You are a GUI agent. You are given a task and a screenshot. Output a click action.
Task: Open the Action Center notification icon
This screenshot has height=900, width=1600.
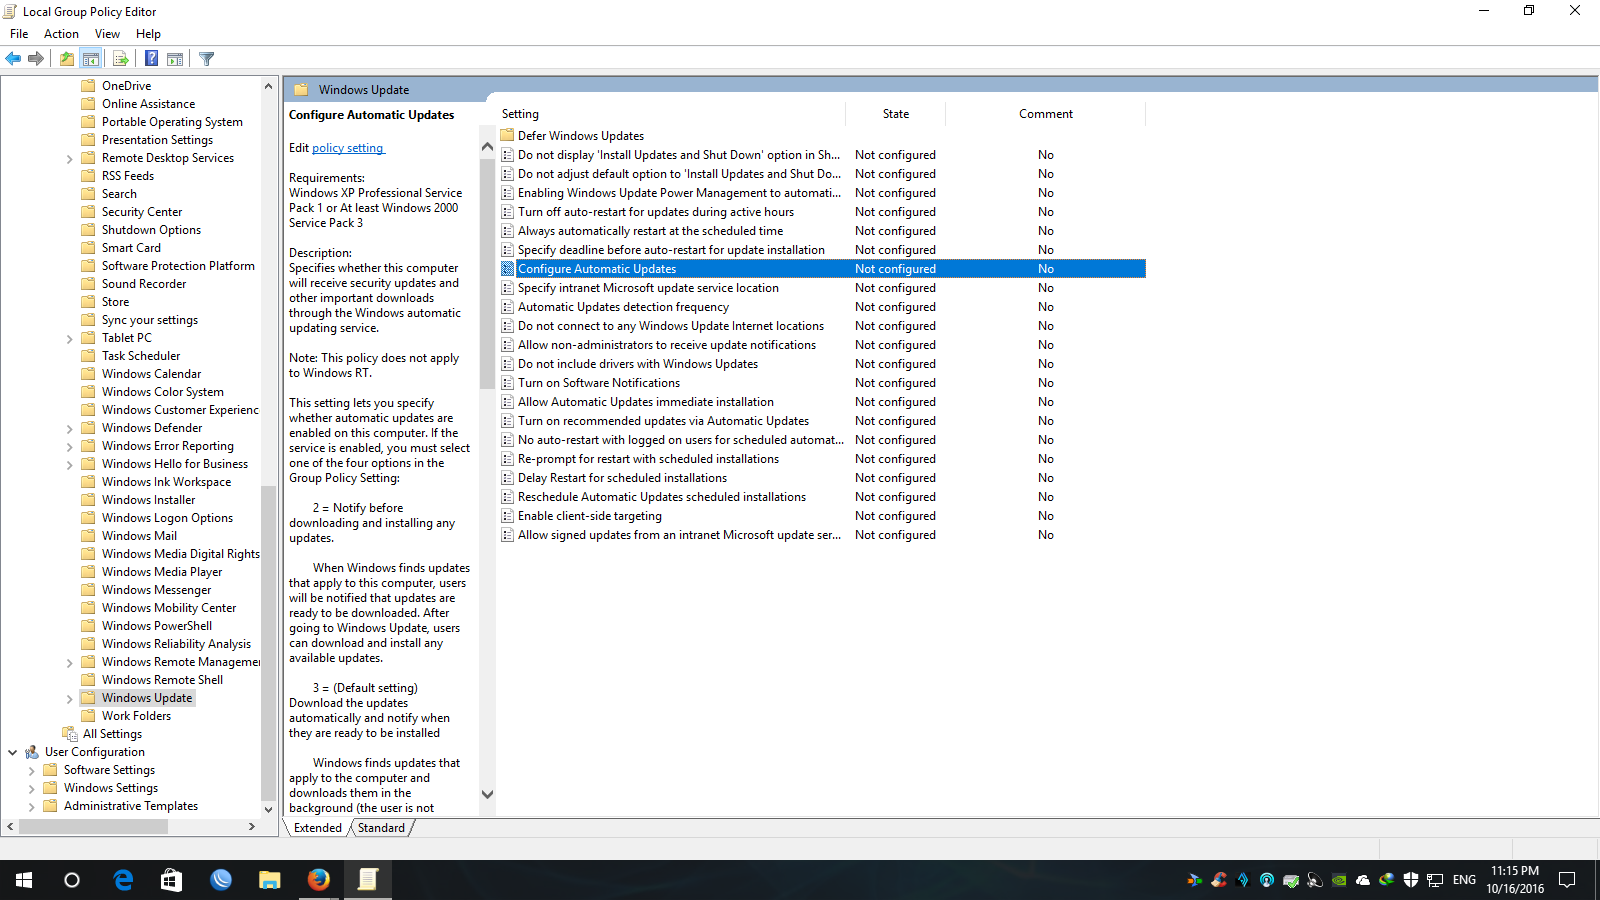1567,880
